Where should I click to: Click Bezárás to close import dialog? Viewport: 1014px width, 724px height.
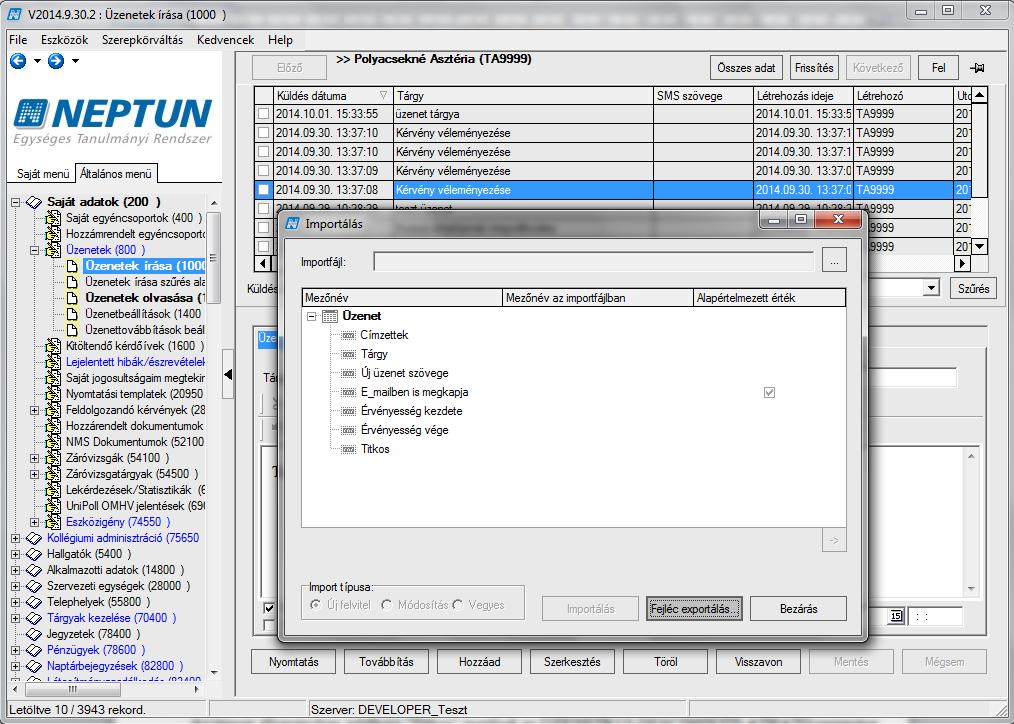tap(799, 609)
